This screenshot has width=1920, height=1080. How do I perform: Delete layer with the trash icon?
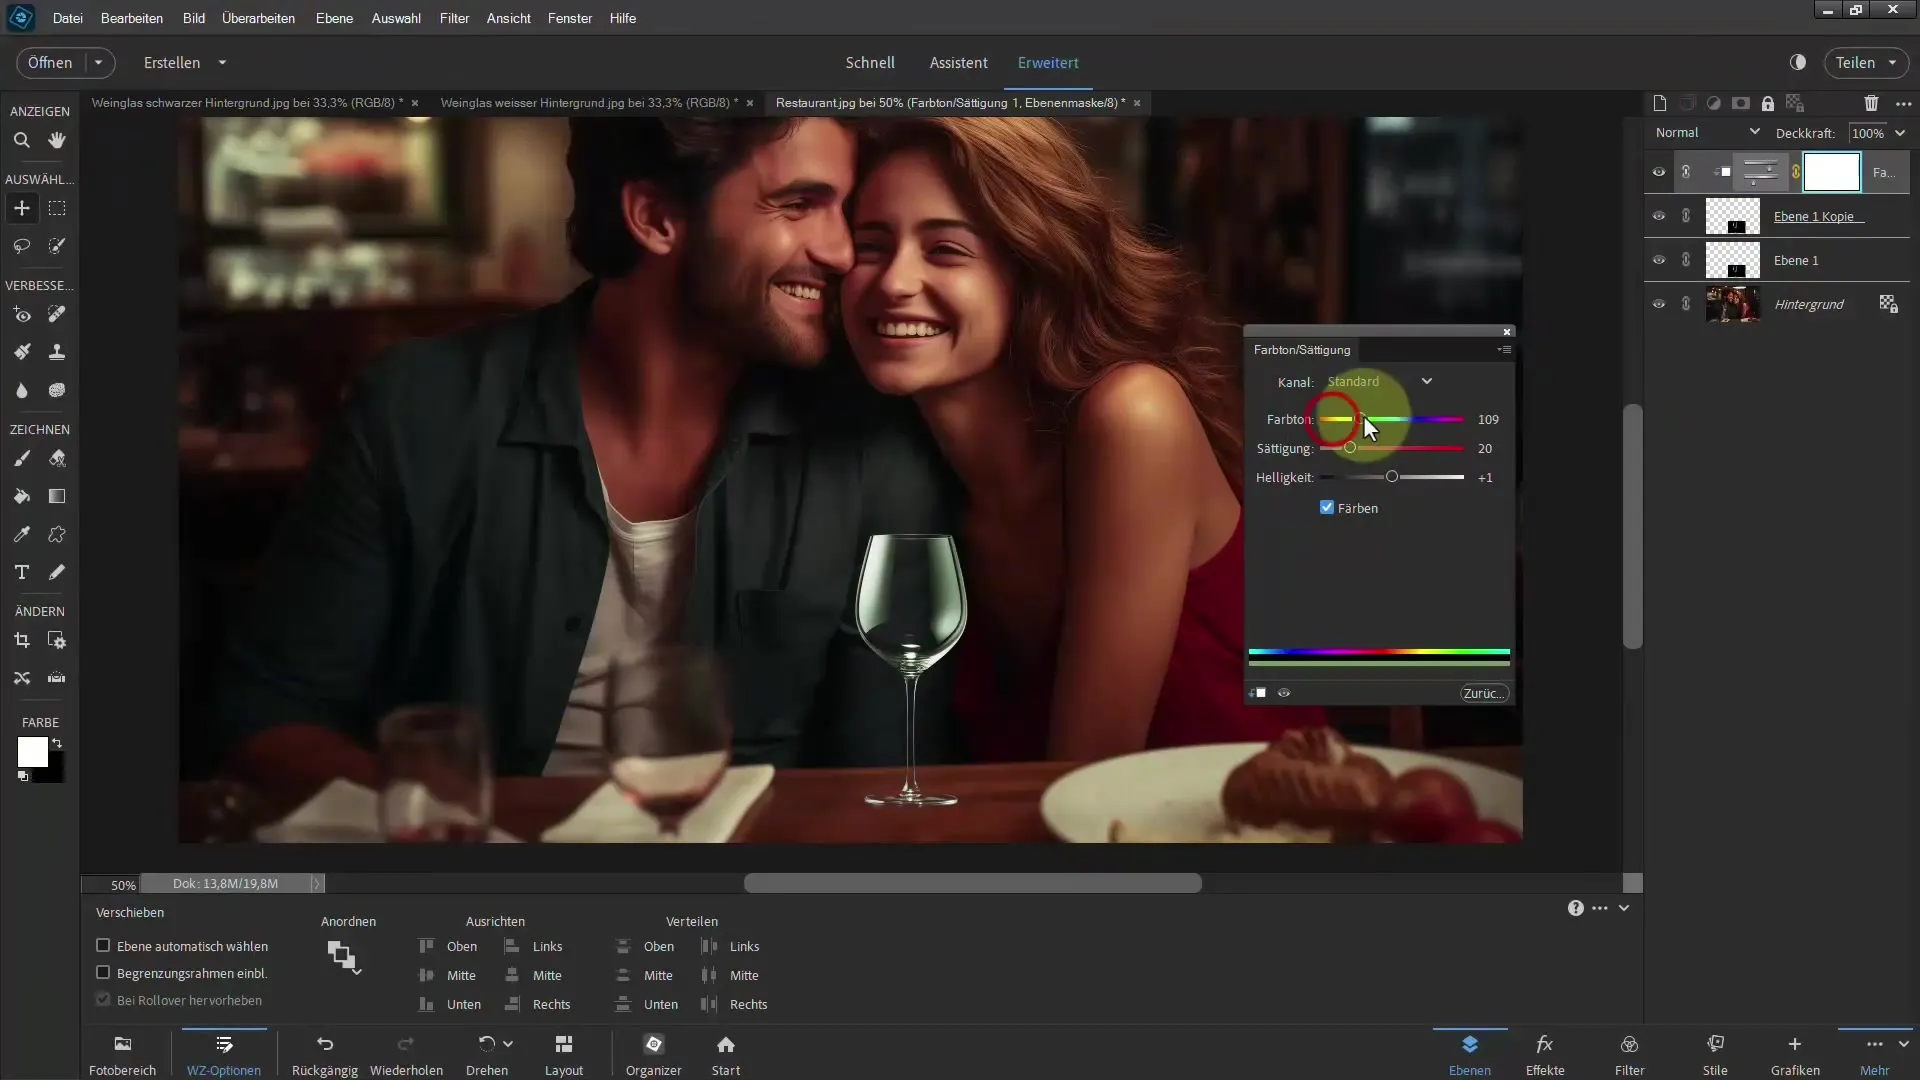(1871, 103)
